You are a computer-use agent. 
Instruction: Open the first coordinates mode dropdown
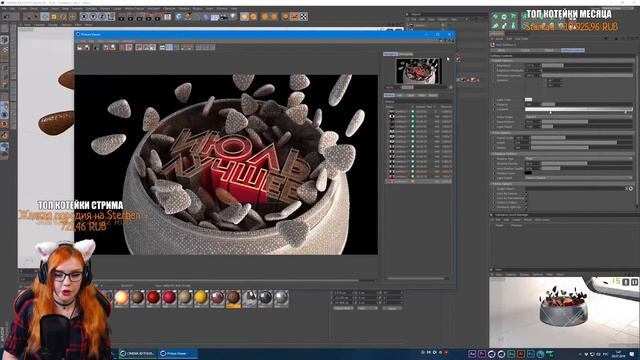343,309
